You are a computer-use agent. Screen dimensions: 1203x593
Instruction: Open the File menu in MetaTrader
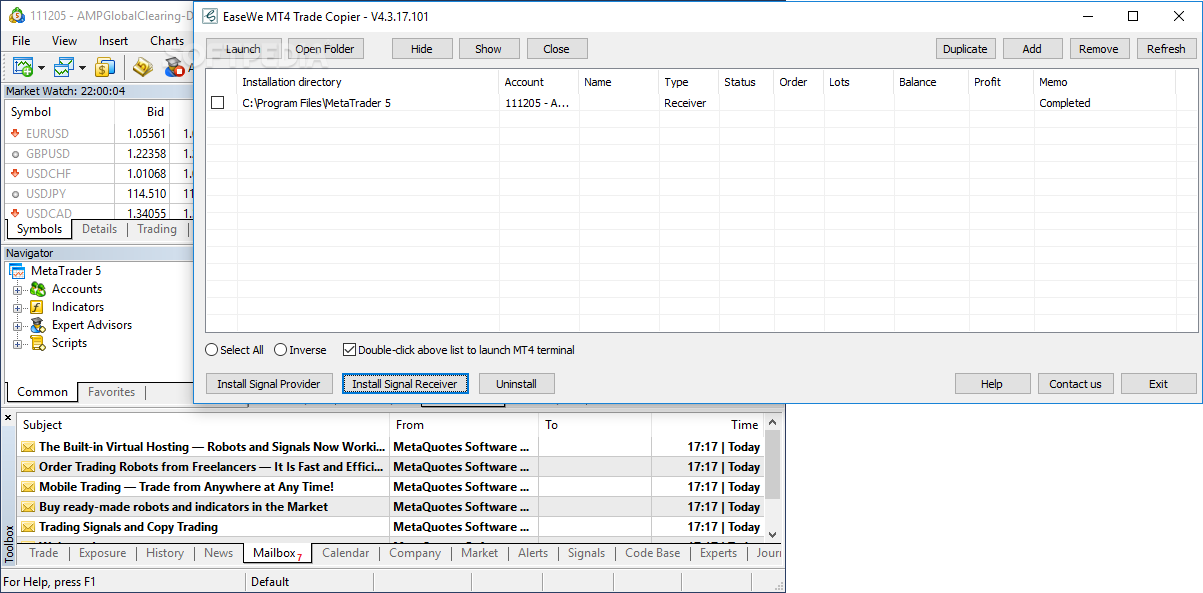(x=21, y=41)
